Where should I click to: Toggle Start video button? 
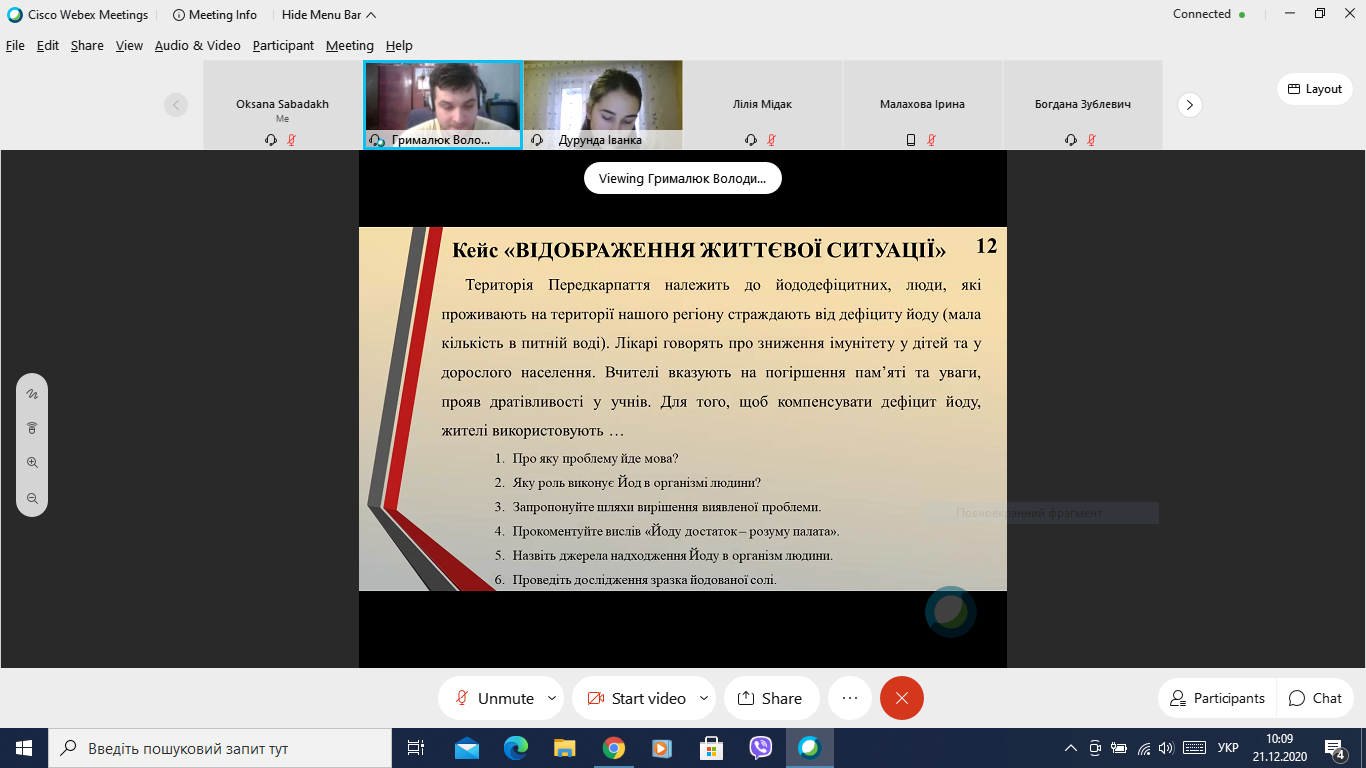tap(635, 698)
